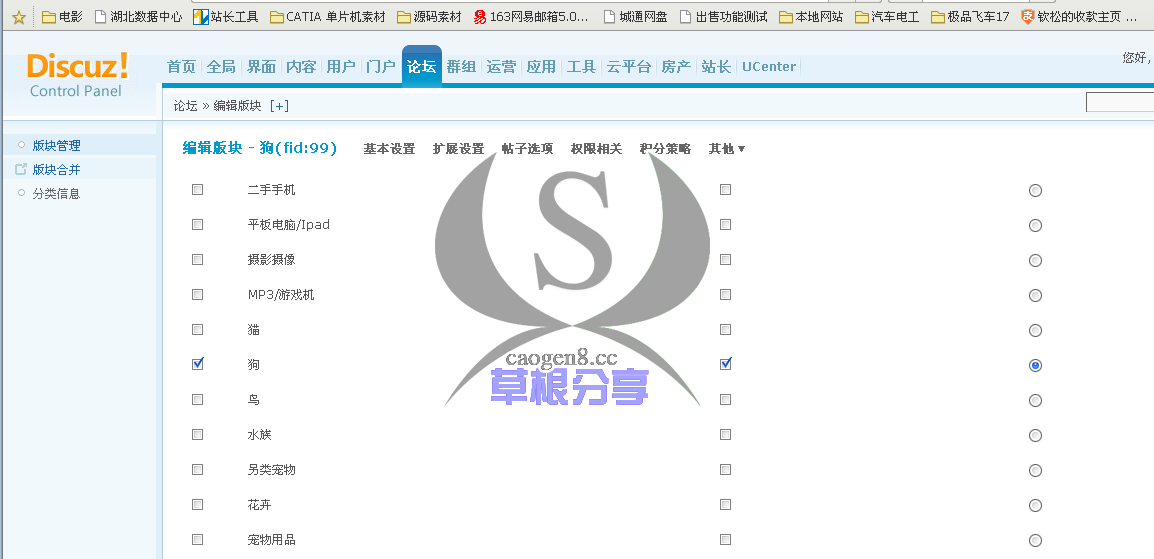Open the 用户 top navigation tab
Screen dimensions: 1154x559
click(341, 67)
